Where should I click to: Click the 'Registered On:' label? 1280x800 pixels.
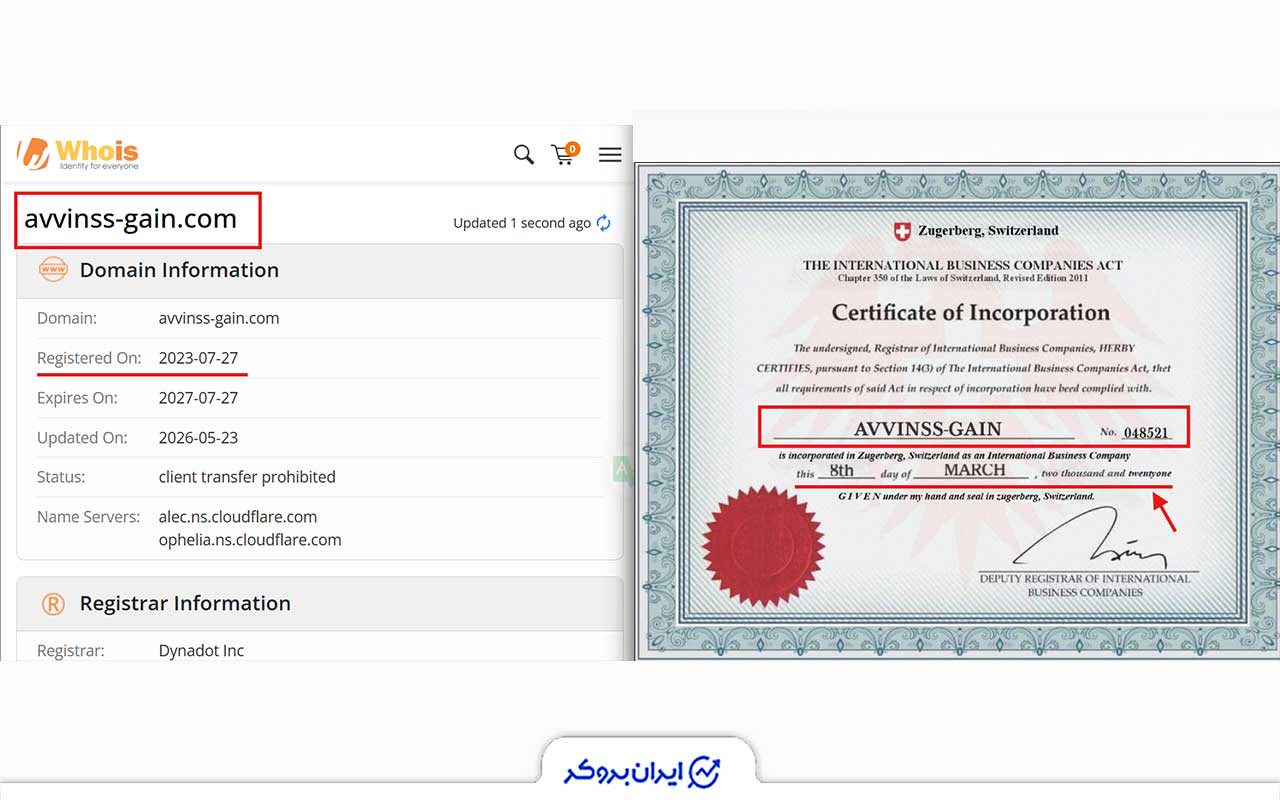click(x=89, y=358)
